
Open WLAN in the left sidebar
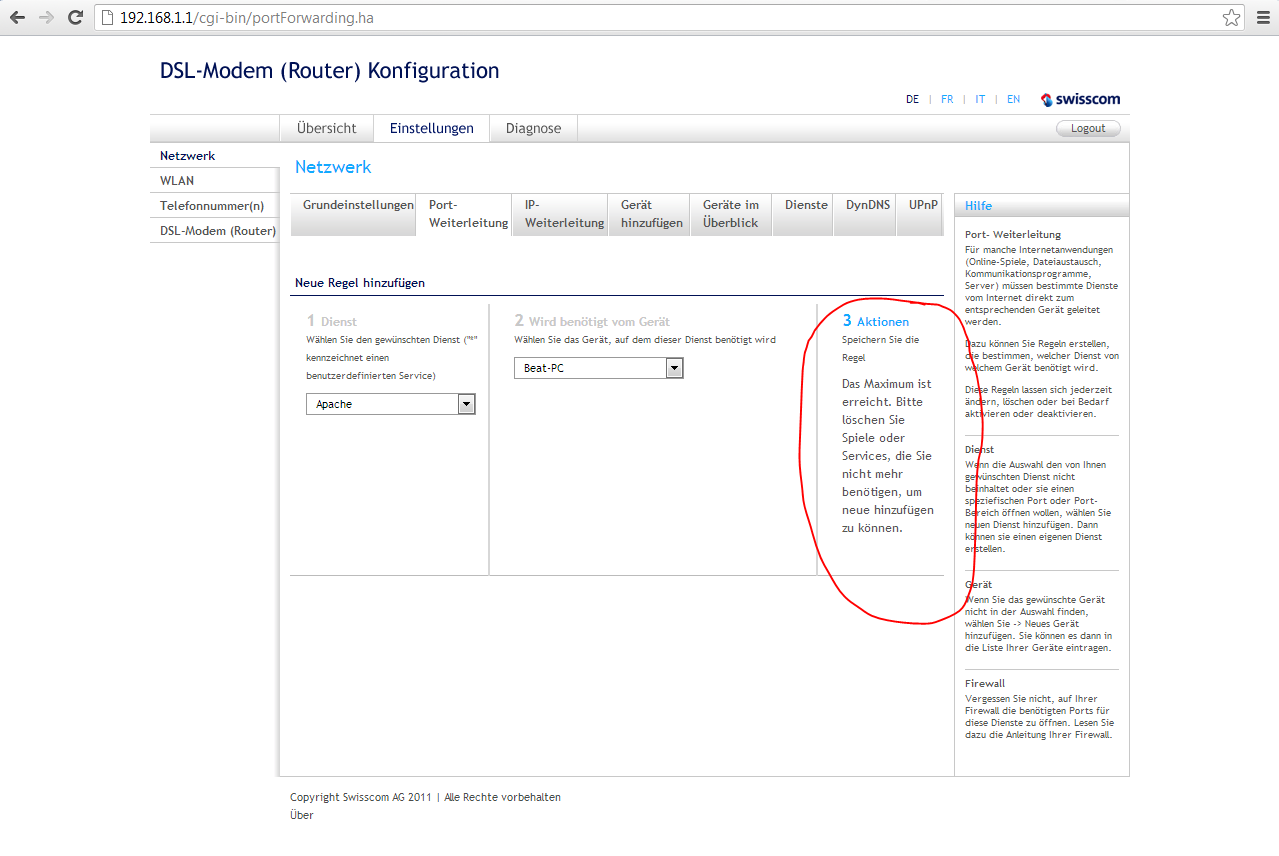coord(177,181)
